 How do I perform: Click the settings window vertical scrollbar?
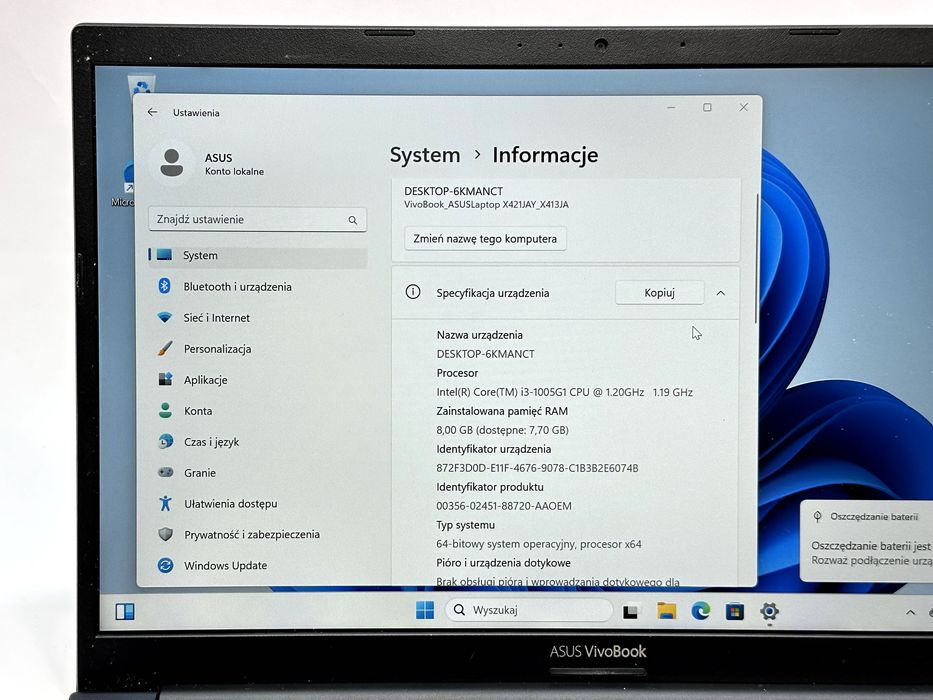[756, 259]
